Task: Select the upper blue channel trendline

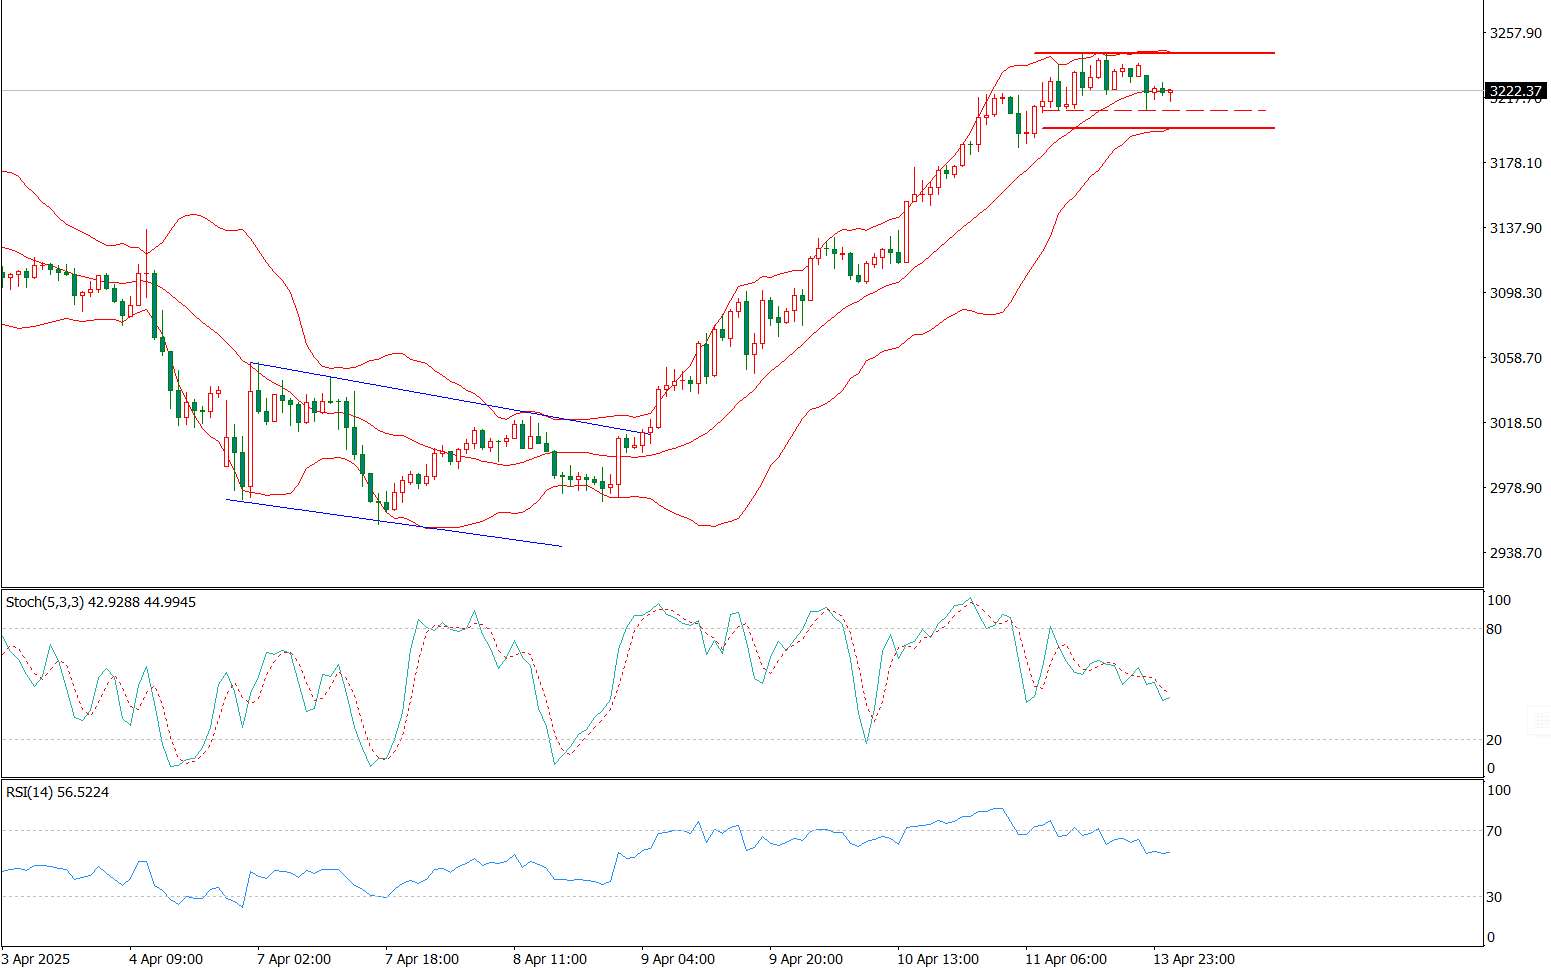Action: 450,397
